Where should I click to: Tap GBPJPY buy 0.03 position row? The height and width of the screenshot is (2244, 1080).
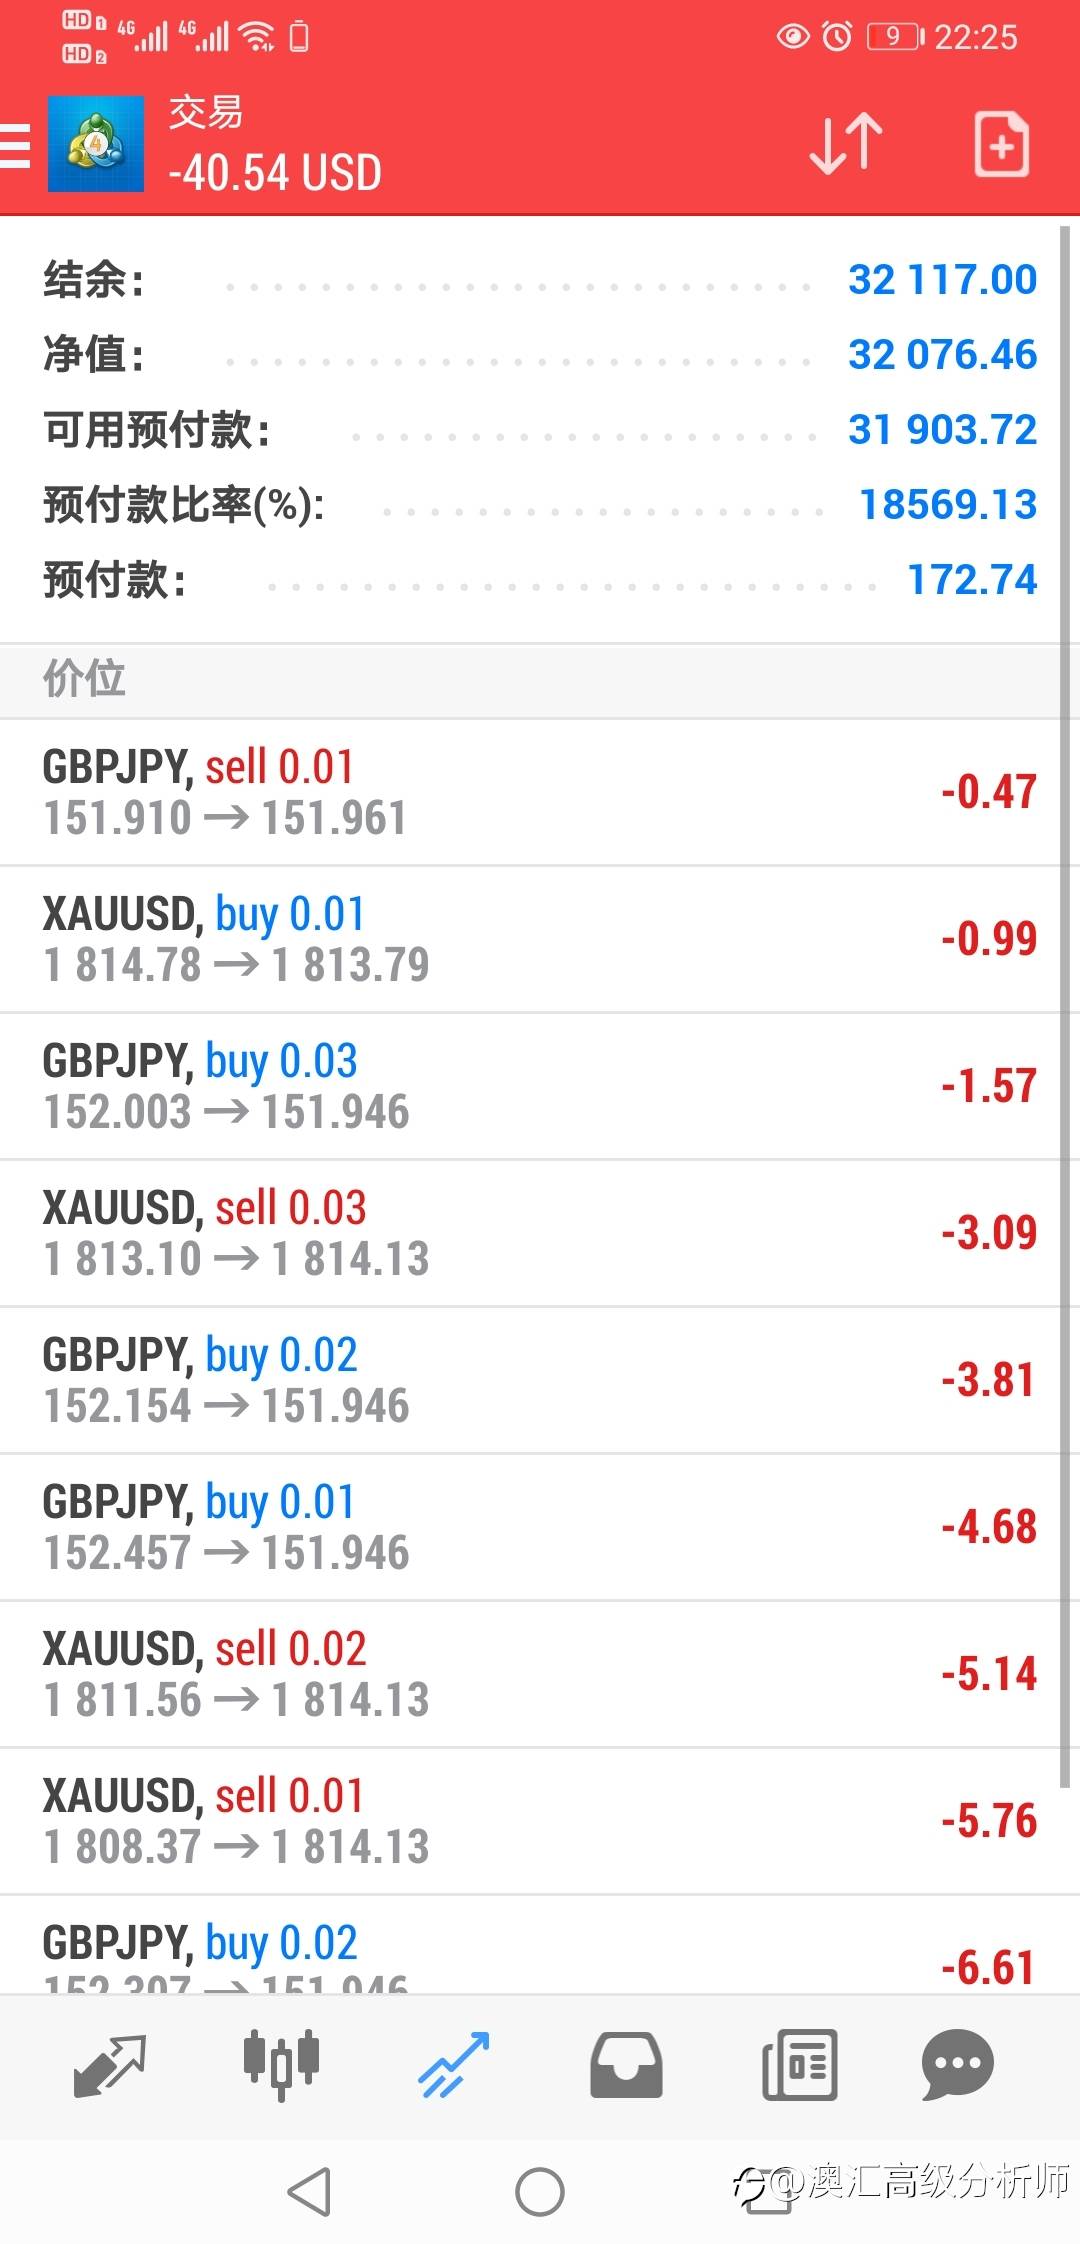530,1086
